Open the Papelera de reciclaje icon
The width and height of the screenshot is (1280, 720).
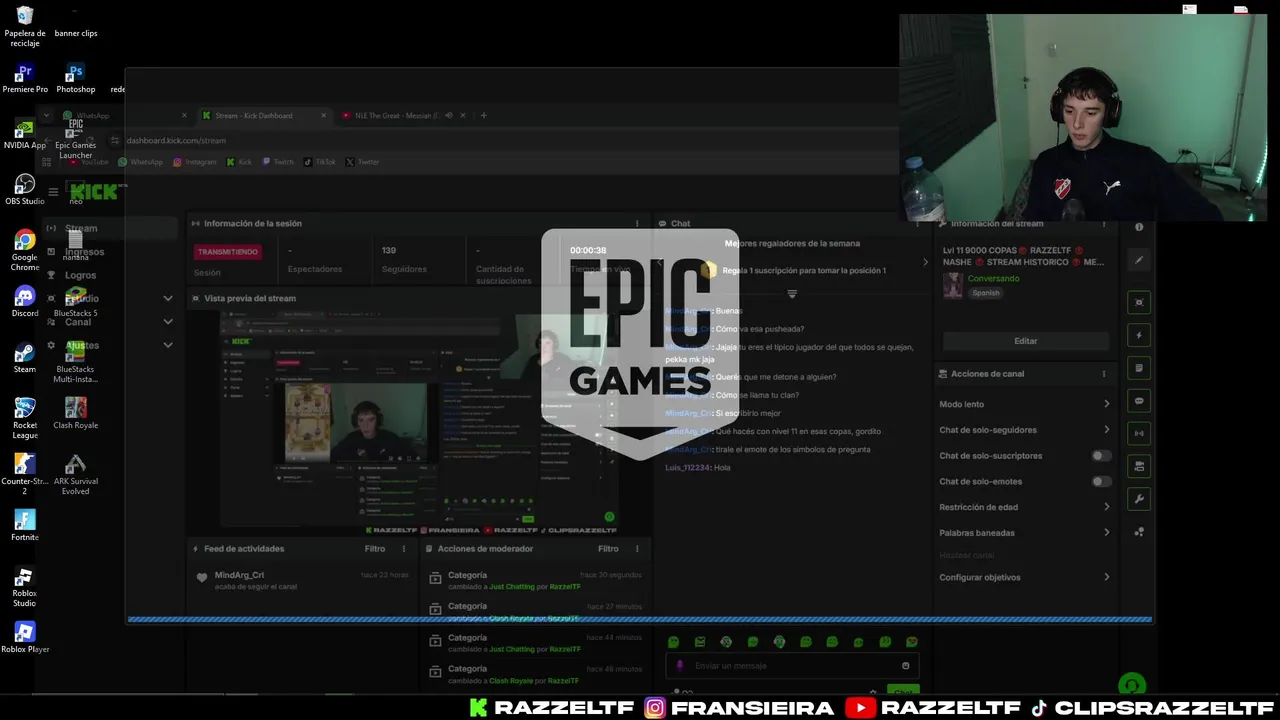coord(25,27)
